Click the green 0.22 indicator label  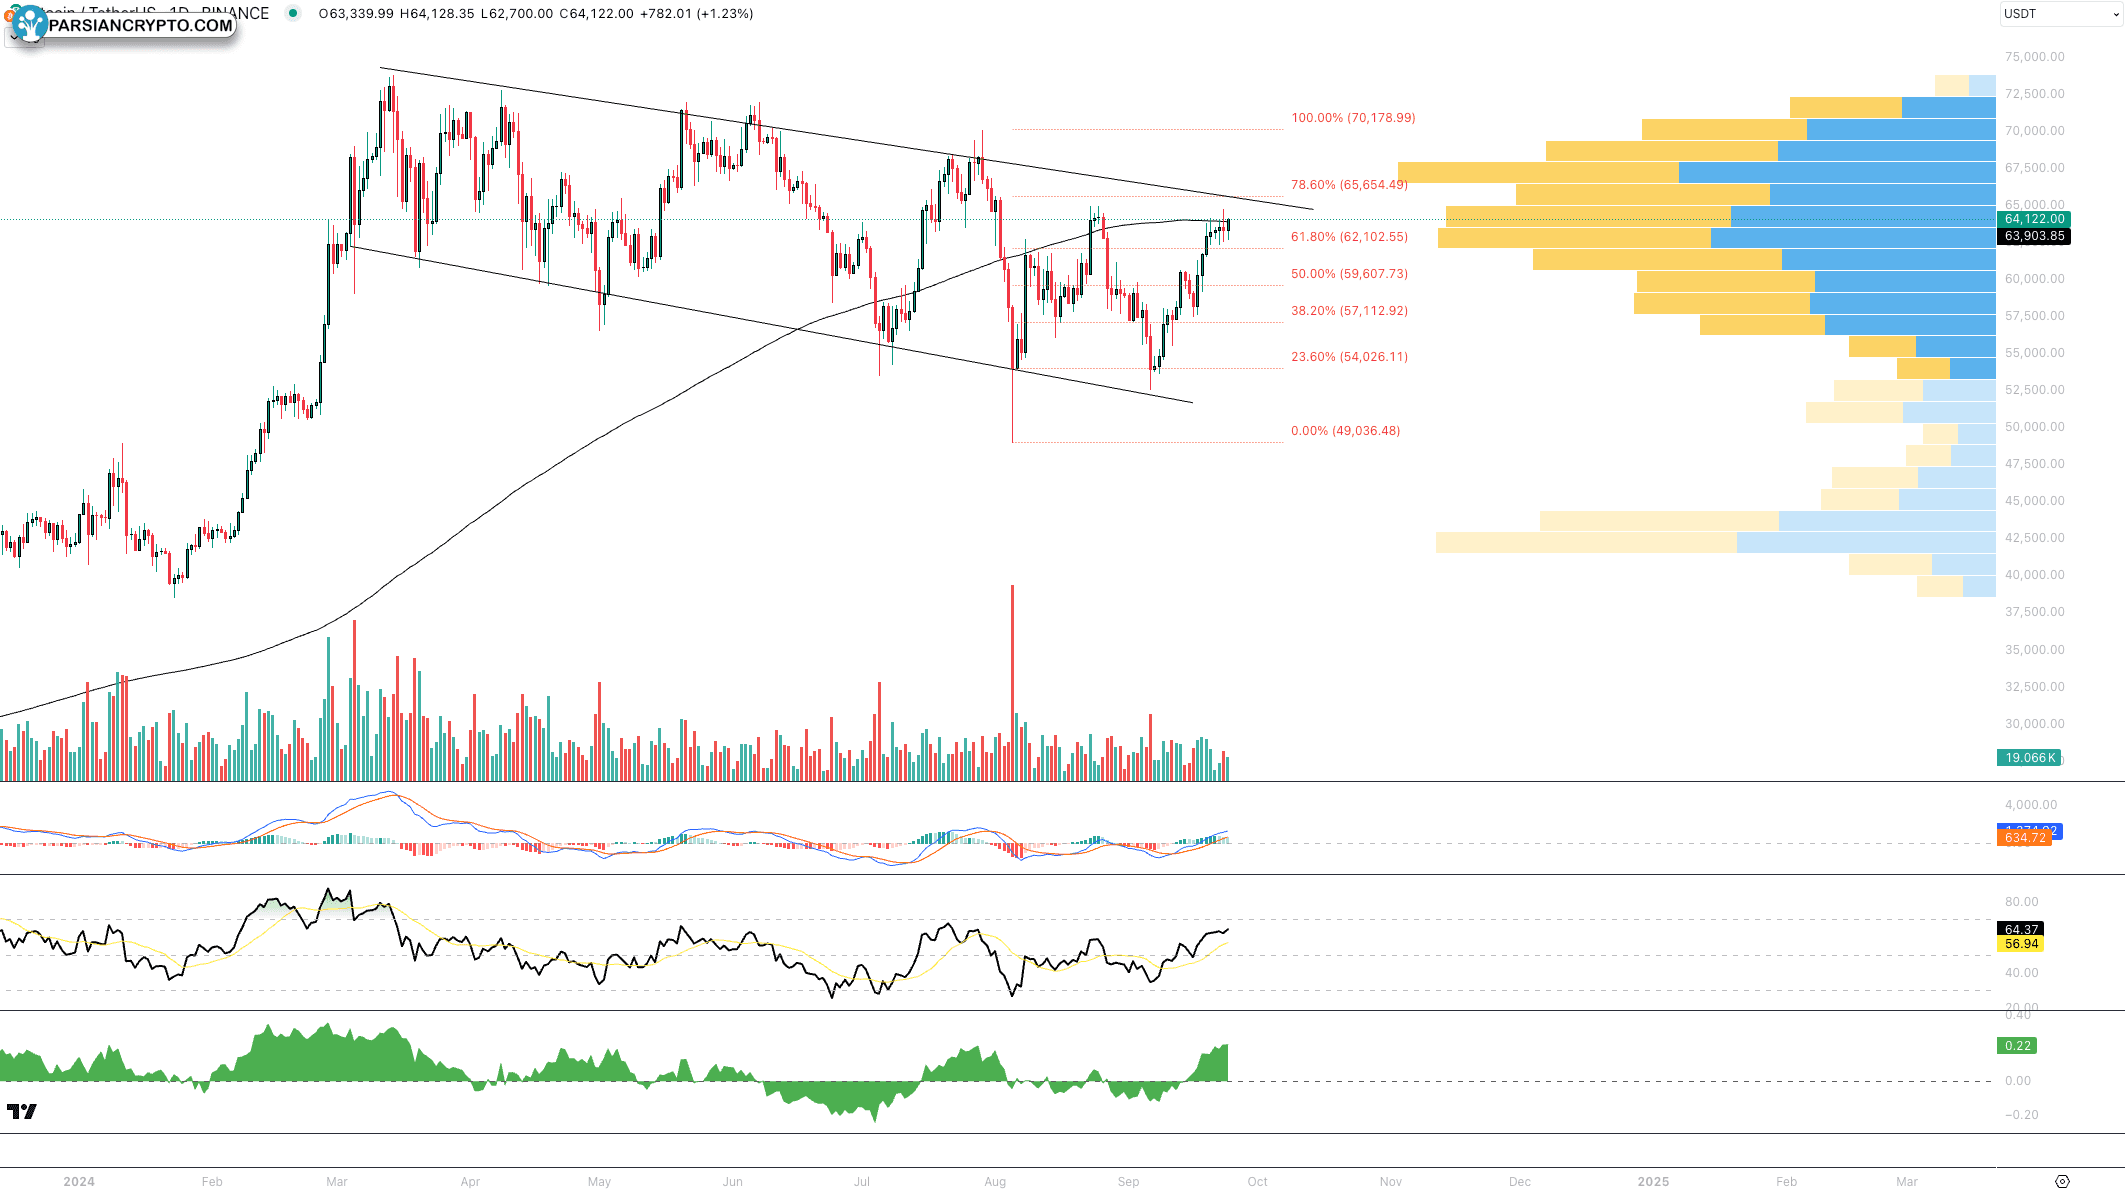point(2017,1045)
